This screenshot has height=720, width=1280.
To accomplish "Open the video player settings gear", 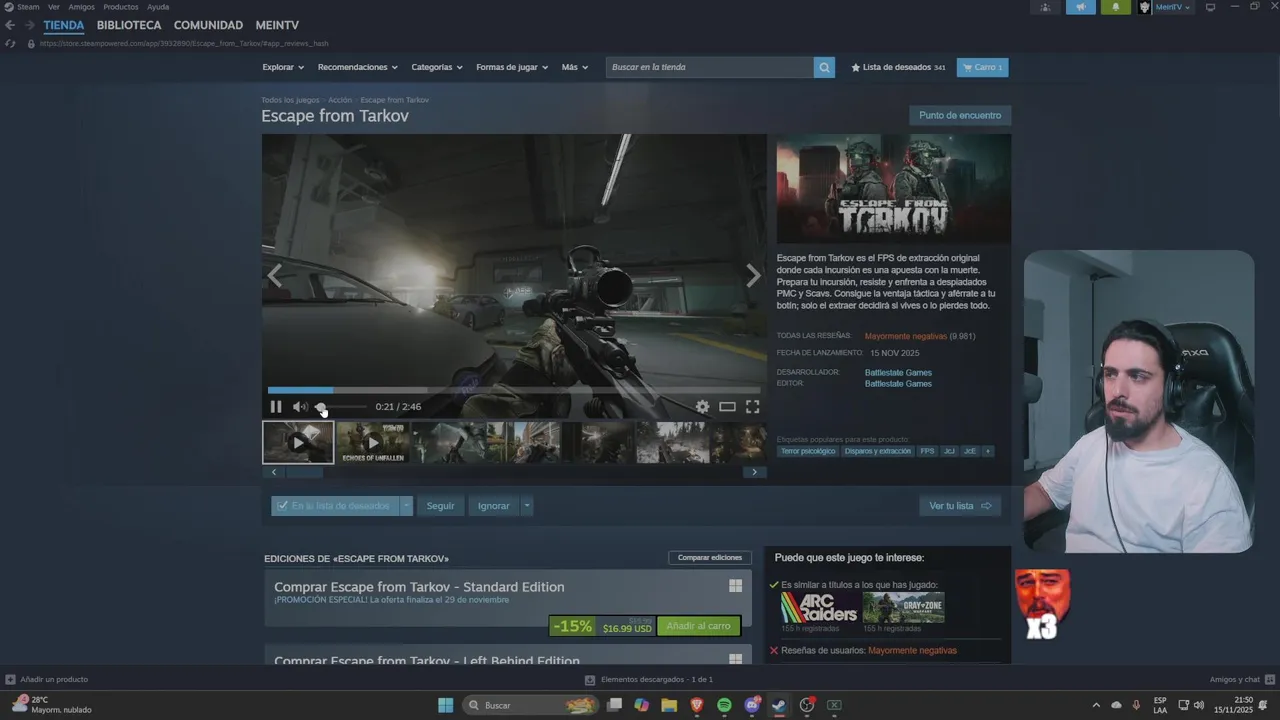I will (703, 407).
